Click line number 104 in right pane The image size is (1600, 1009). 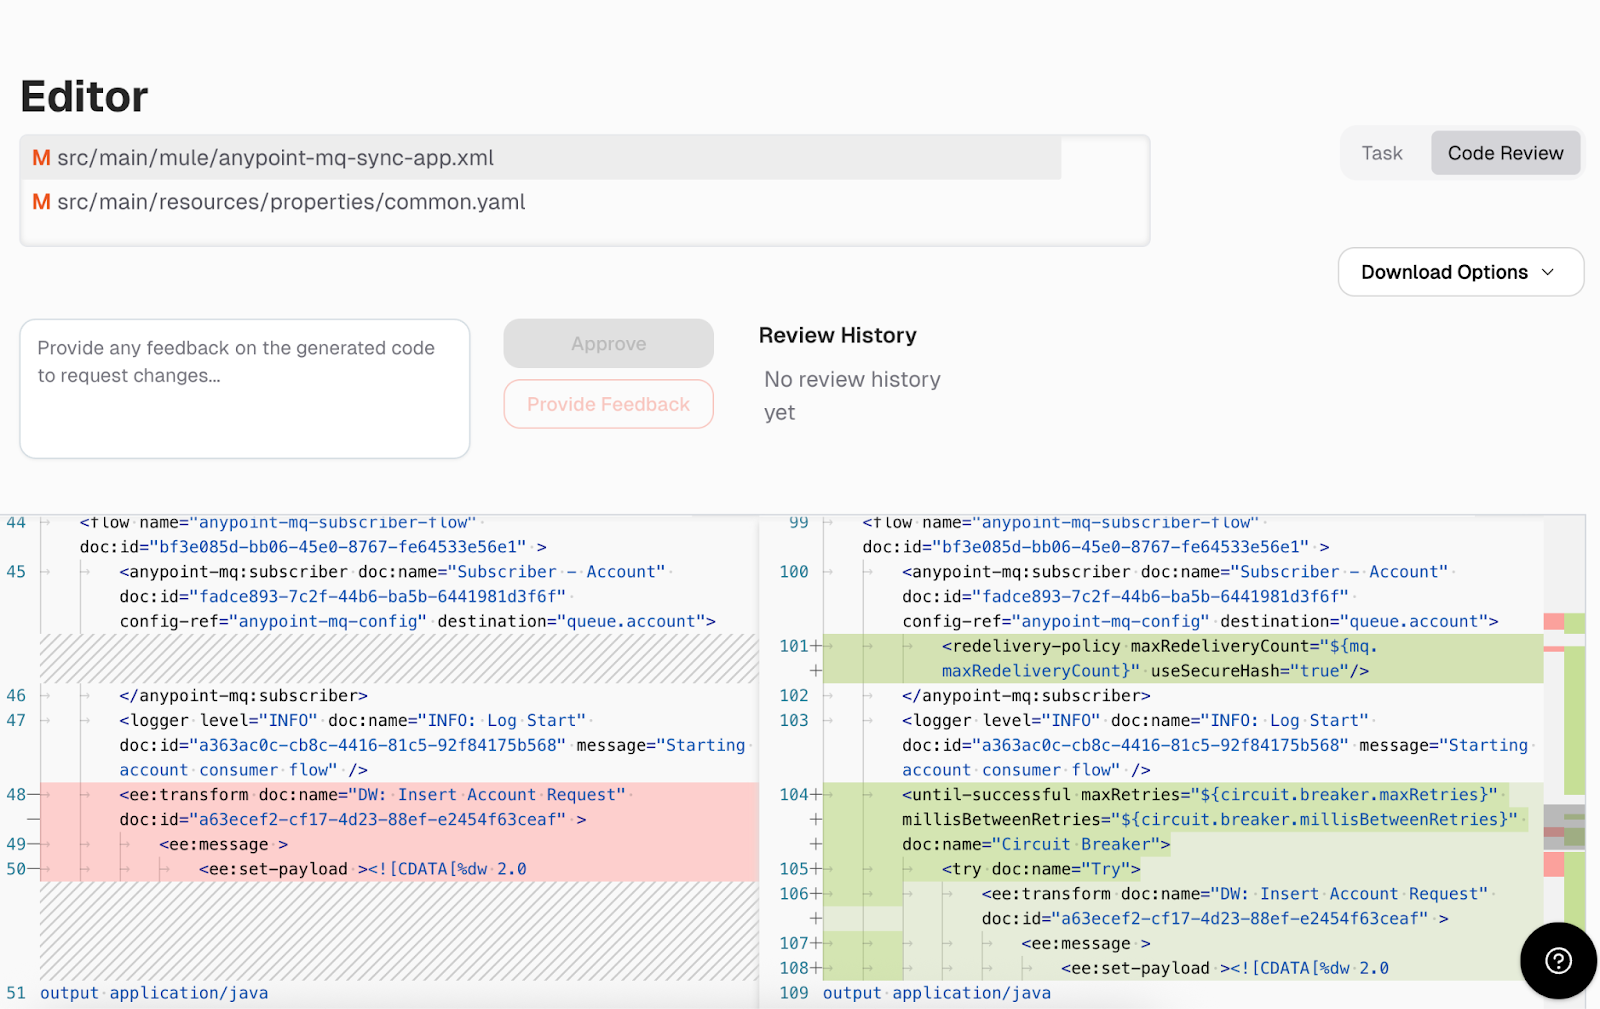coord(794,795)
